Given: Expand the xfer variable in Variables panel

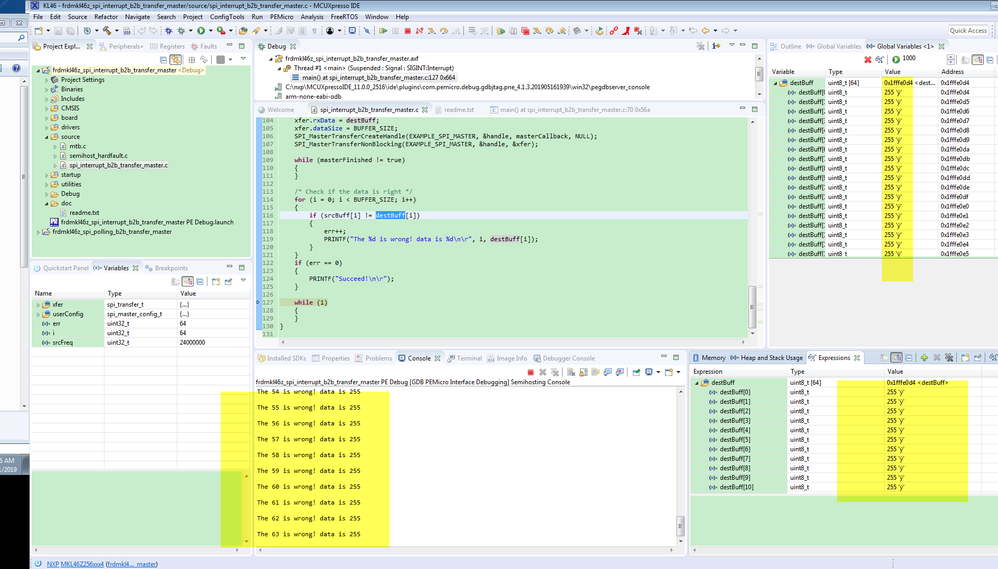Looking at the screenshot, I should (38, 305).
